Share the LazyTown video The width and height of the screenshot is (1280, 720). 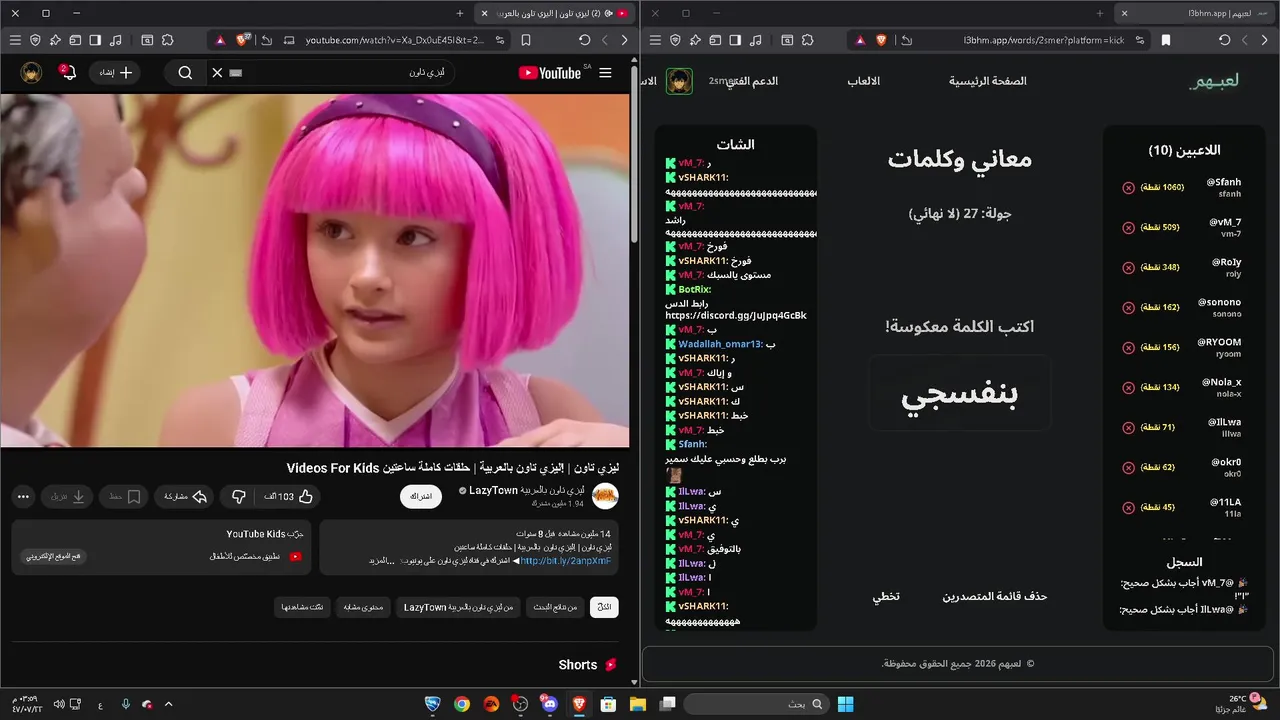click(185, 496)
